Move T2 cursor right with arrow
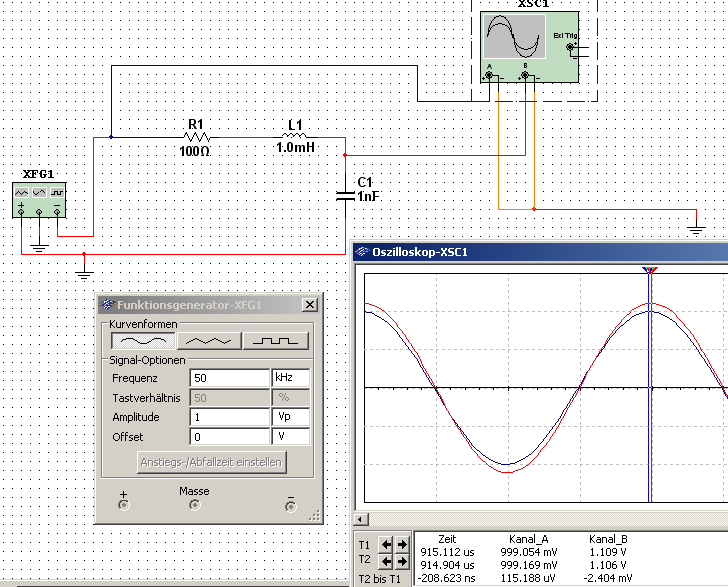The height and width of the screenshot is (587, 728). pos(402,560)
